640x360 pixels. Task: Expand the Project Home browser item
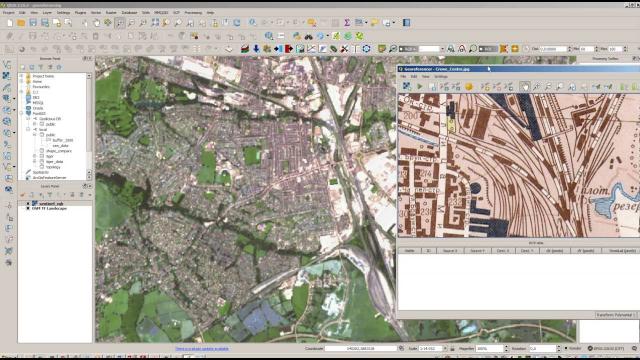tap(22, 76)
